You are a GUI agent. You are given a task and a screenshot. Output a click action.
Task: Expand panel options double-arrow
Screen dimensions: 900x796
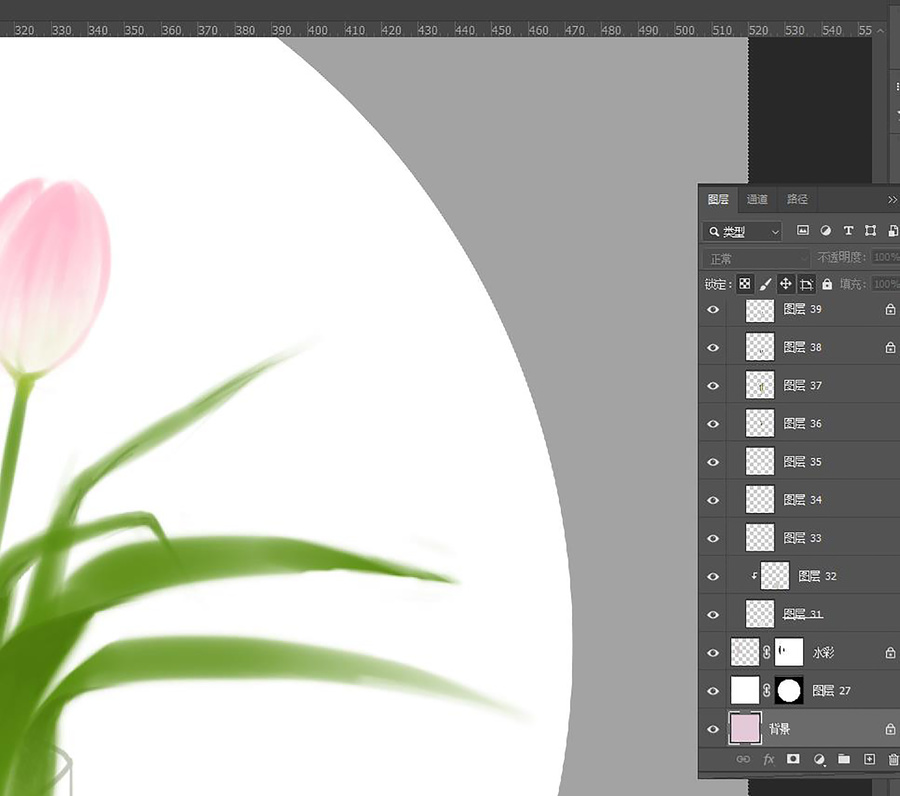click(x=892, y=200)
